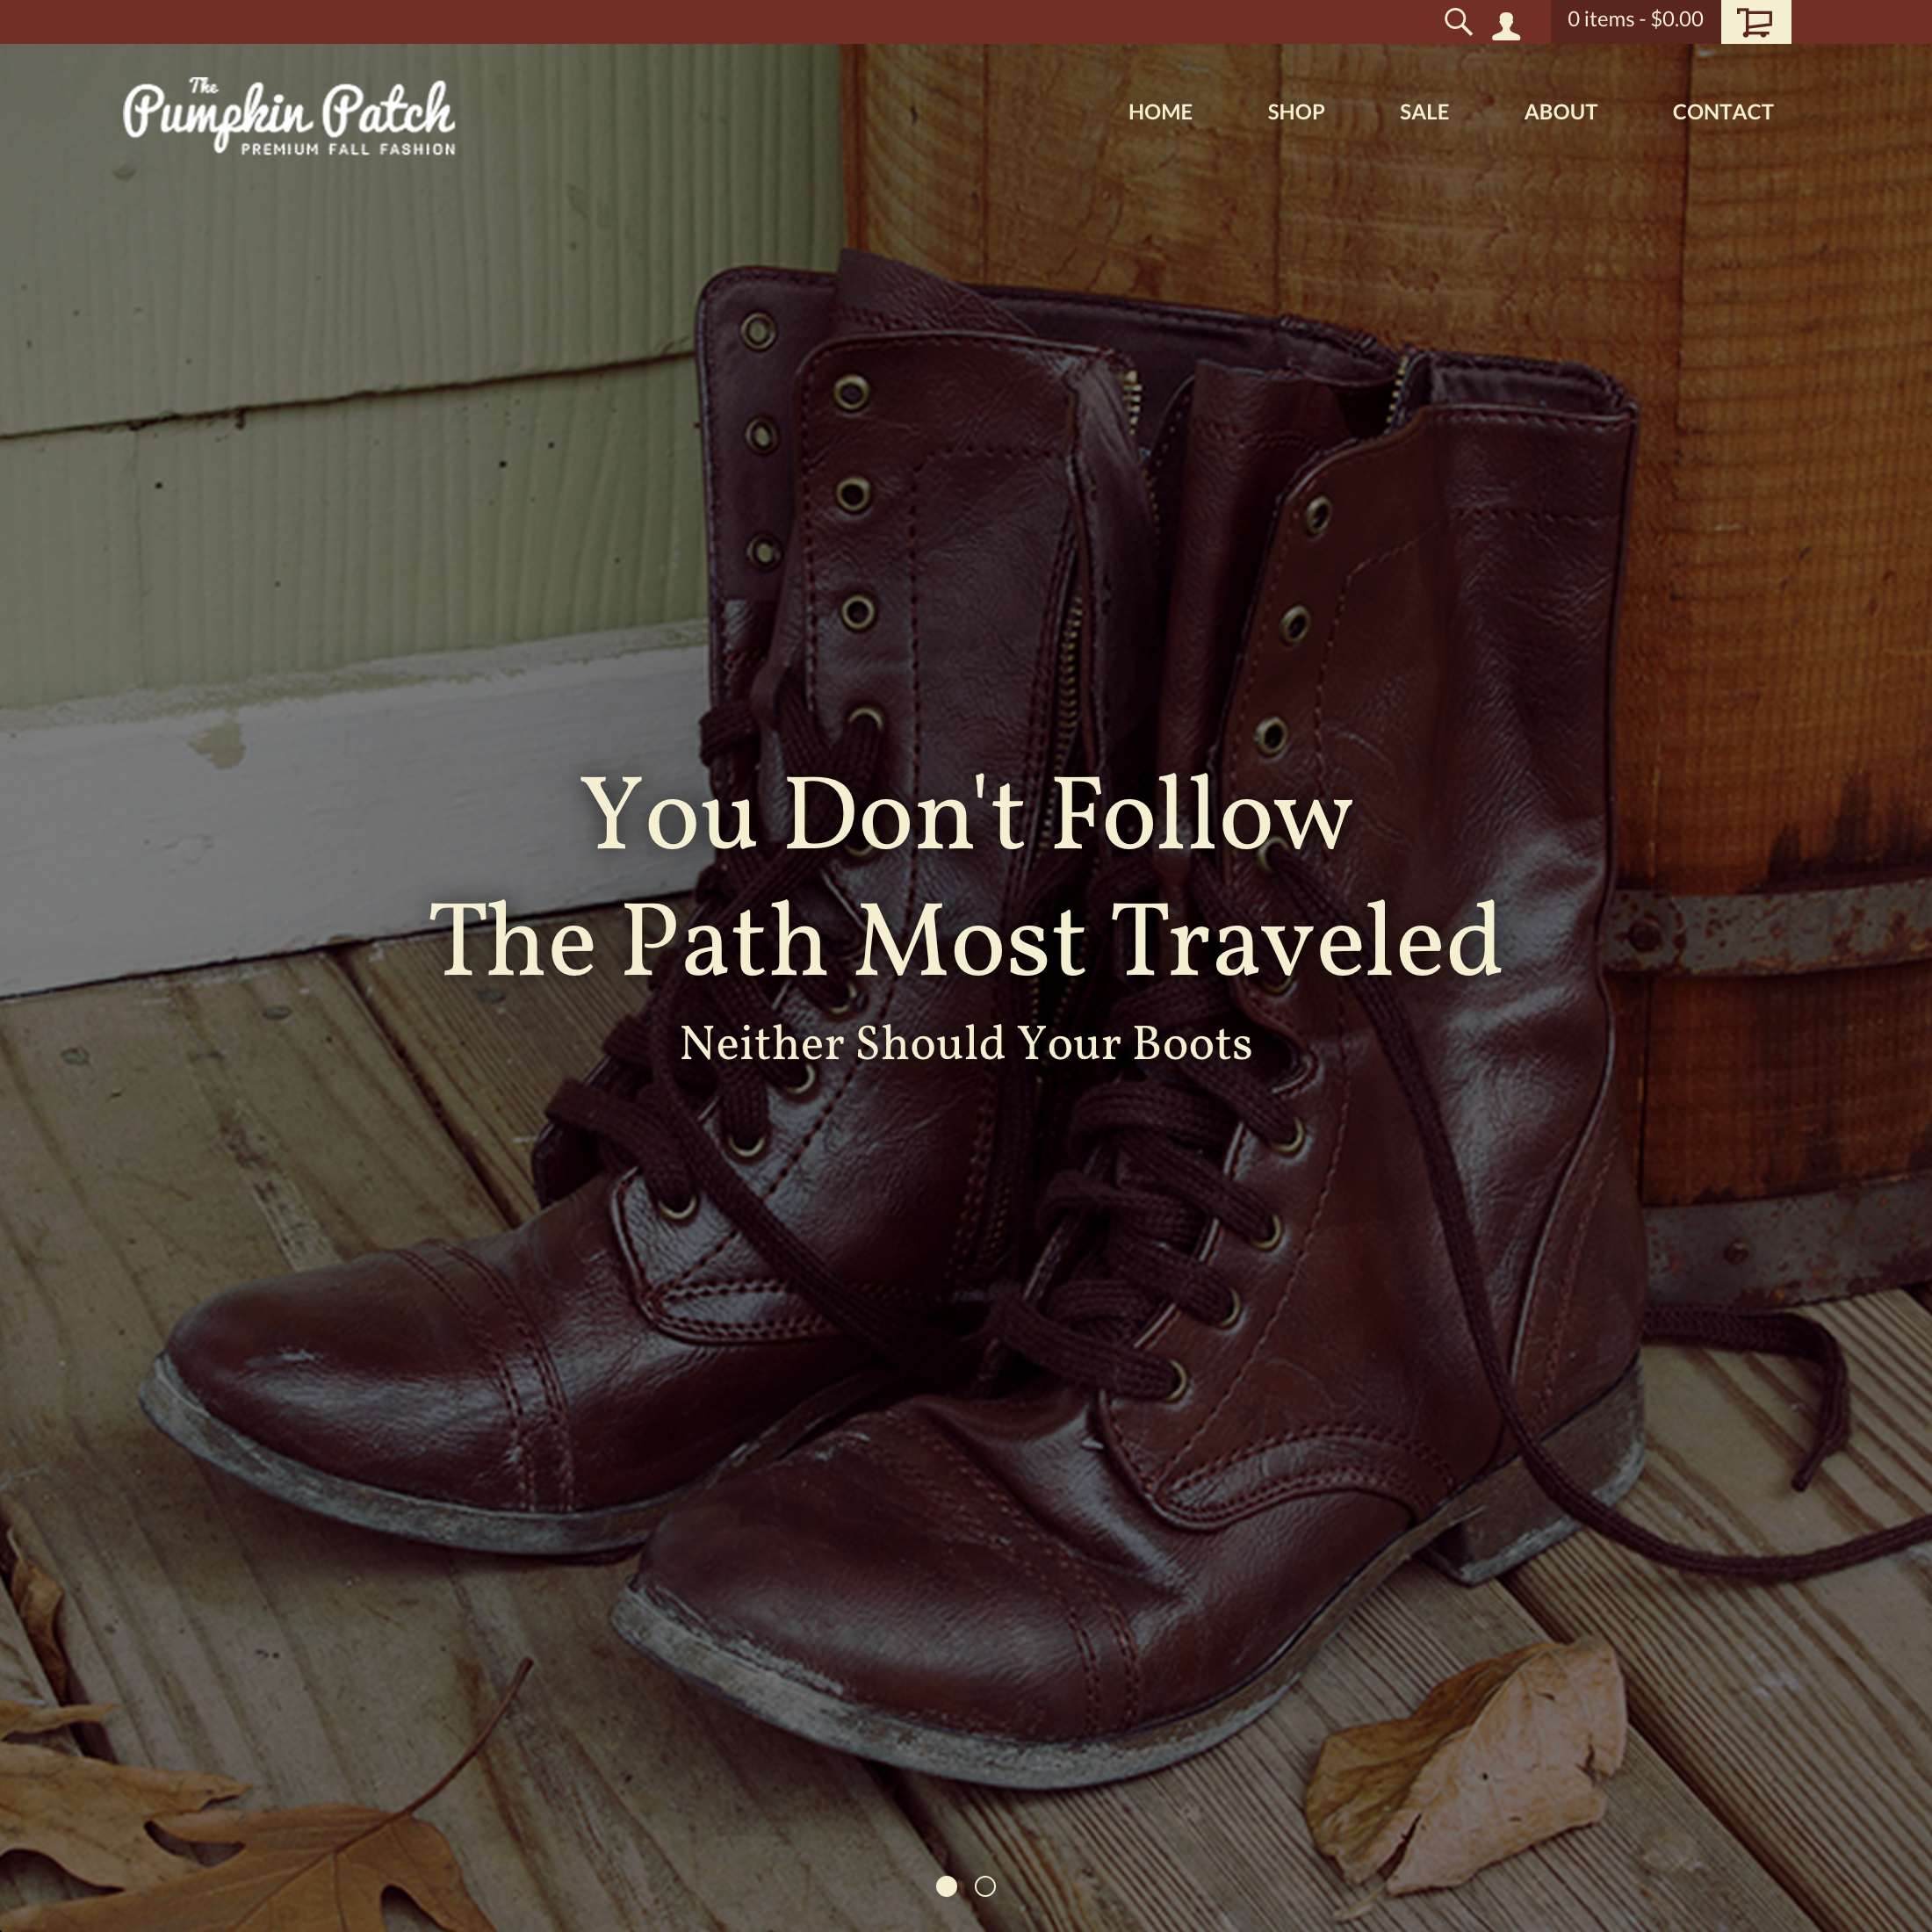Open the shopping cart icon button
The width and height of the screenshot is (1932, 1932).
click(x=1755, y=22)
